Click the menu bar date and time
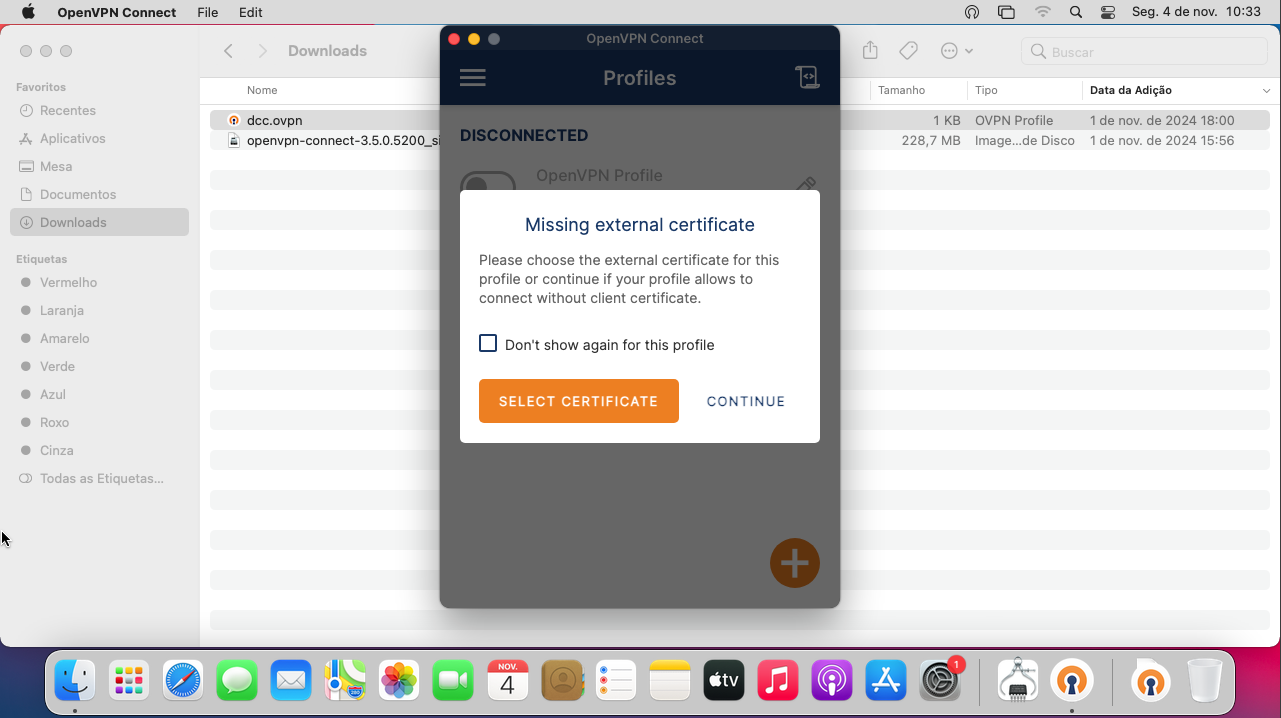Screen dimensions: 1281x718 click(x=1196, y=12)
